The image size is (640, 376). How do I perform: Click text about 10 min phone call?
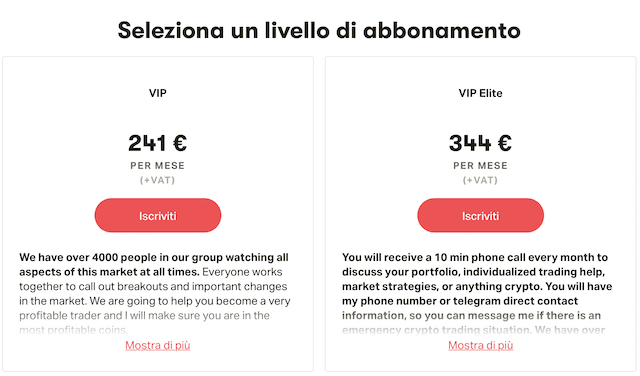click(x=475, y=257)
